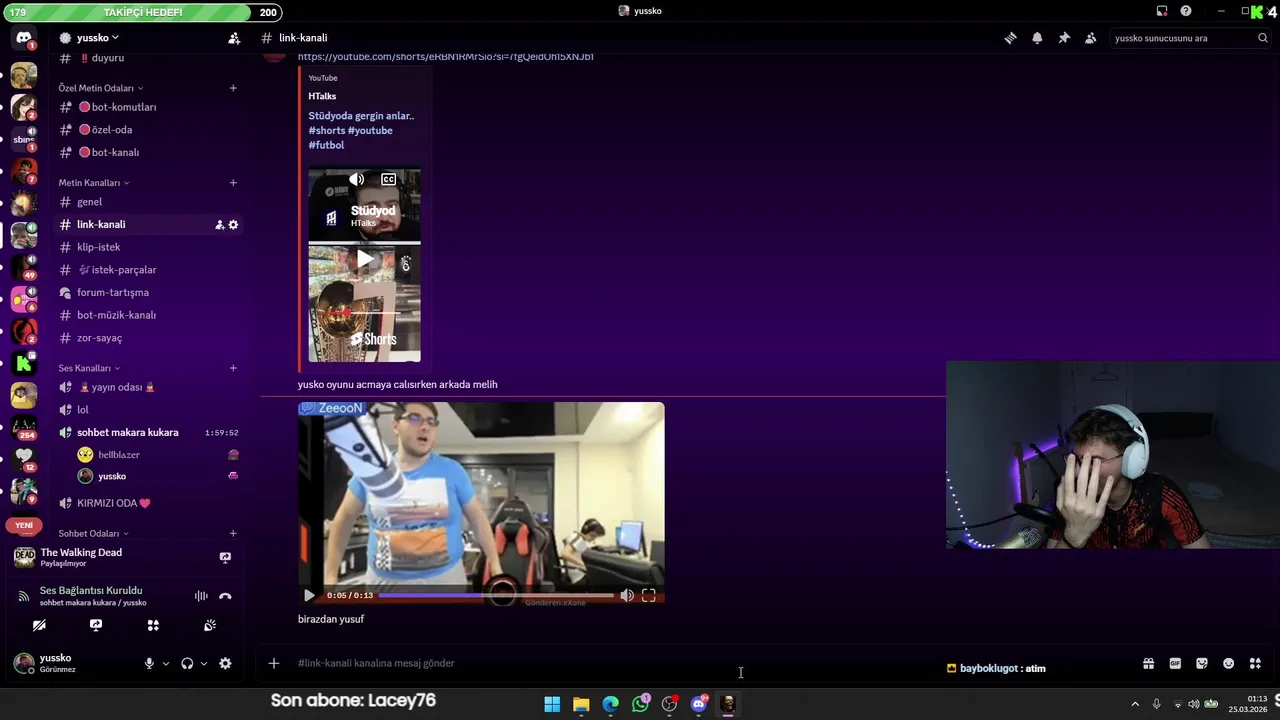Collapse Sohbet Odaları category
The width and height of the screenshot is (1280, 720).
pyautogui.click(x=94, y=534)
